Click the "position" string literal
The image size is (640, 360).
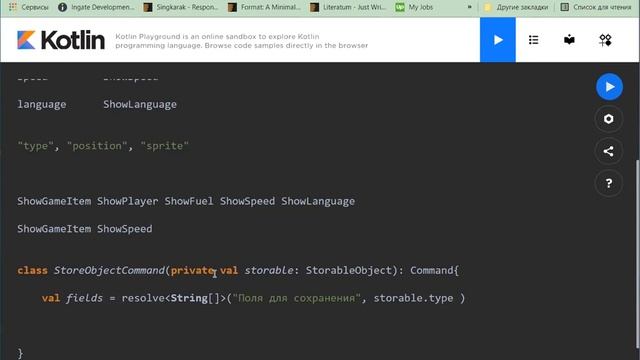pos(97,146)
